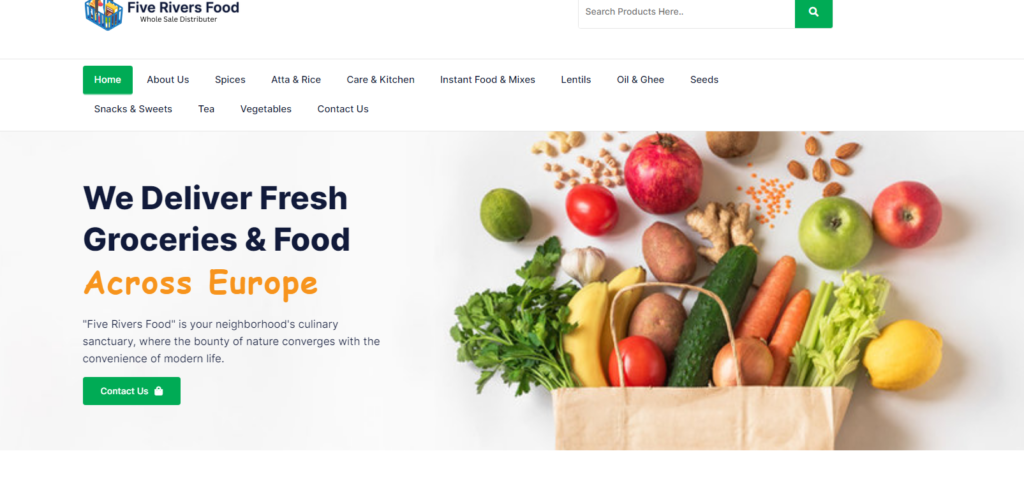1024x495 pixels.
Task: Select Atta & Rice in navigation
Action: pyautogui.click(x=296, y=80)
